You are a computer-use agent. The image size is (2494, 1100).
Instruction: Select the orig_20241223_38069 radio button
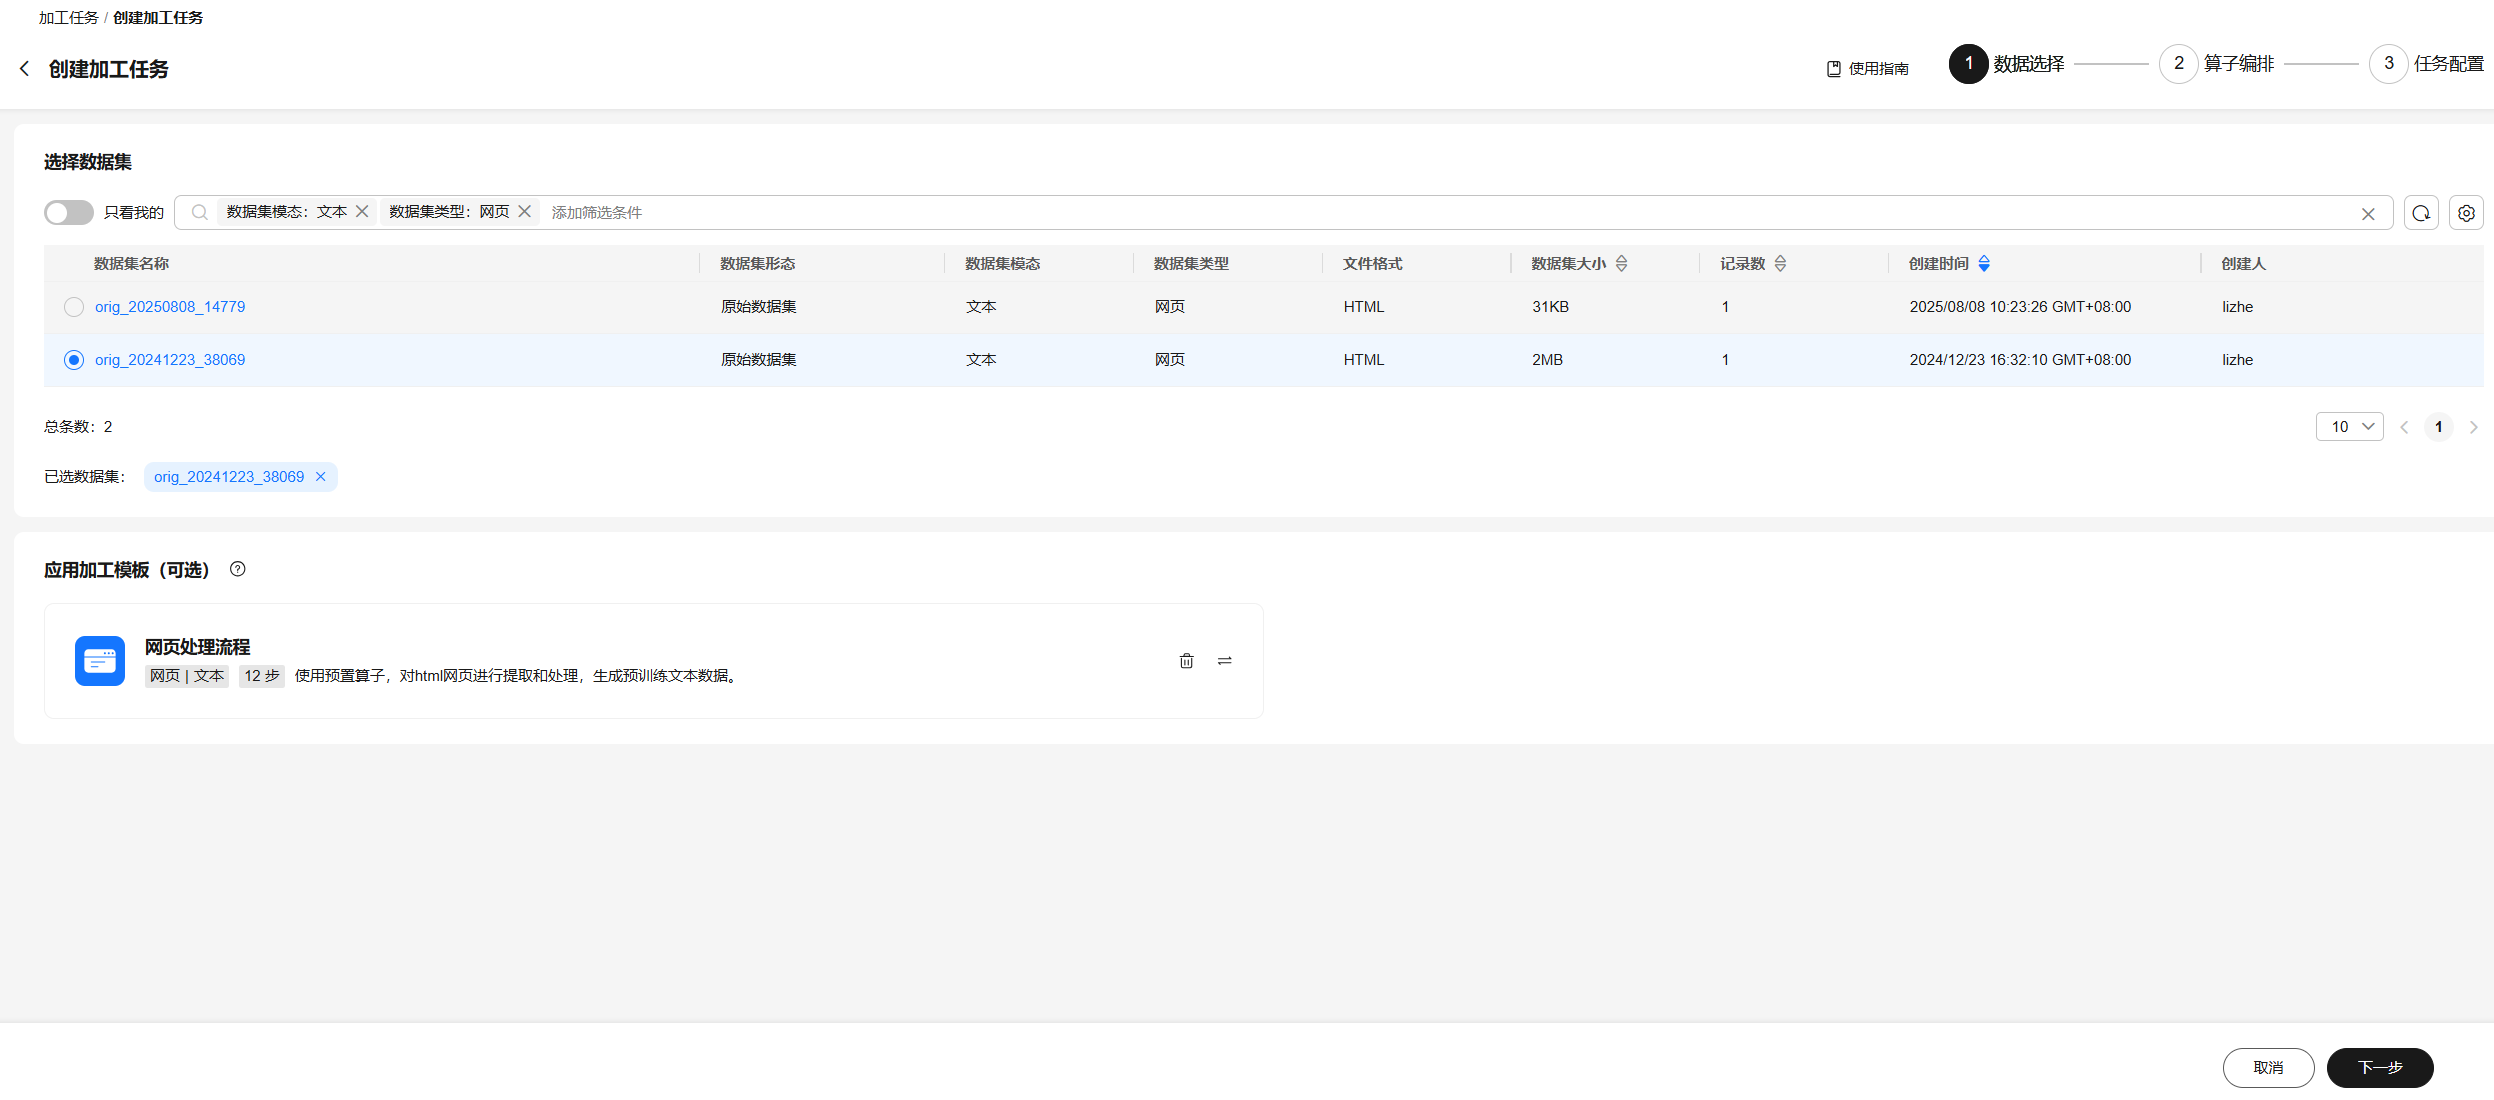click(74, 360)
